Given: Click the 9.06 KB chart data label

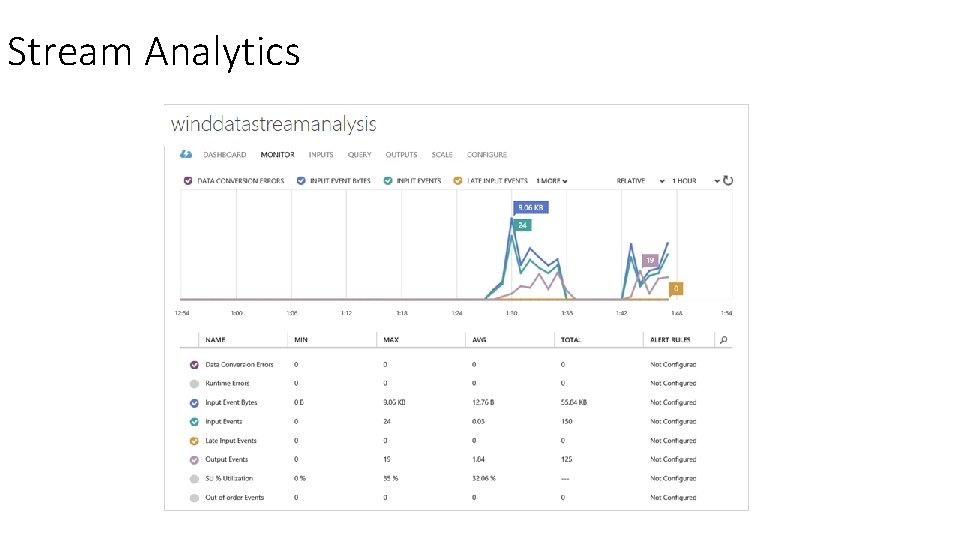Looking at the screenshot, I should 530,208.
